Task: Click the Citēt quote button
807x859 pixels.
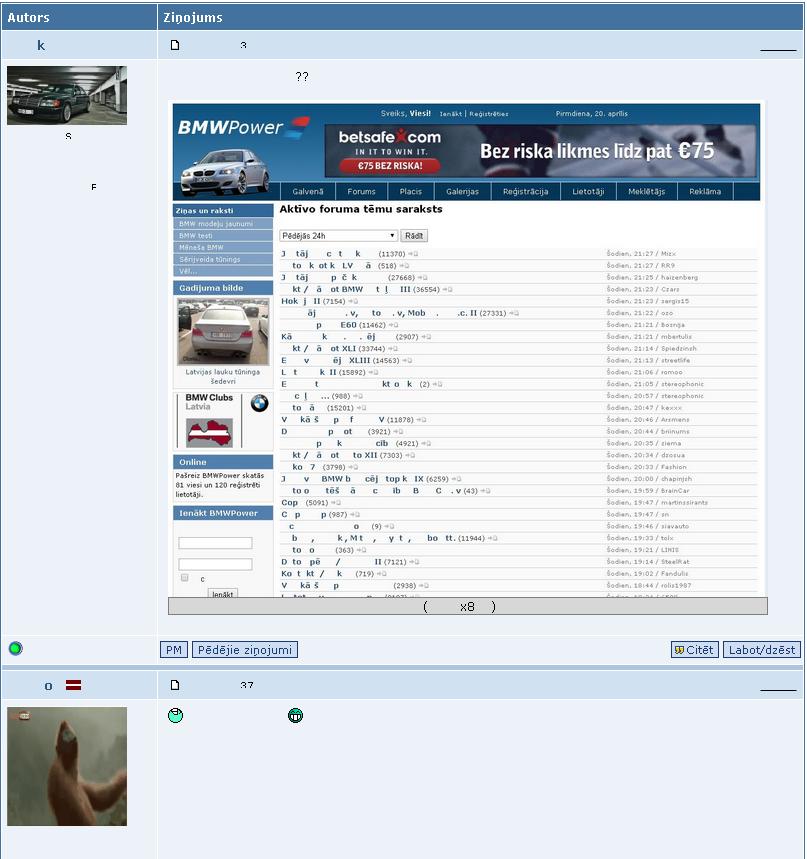Action: (x=695, y=650)
